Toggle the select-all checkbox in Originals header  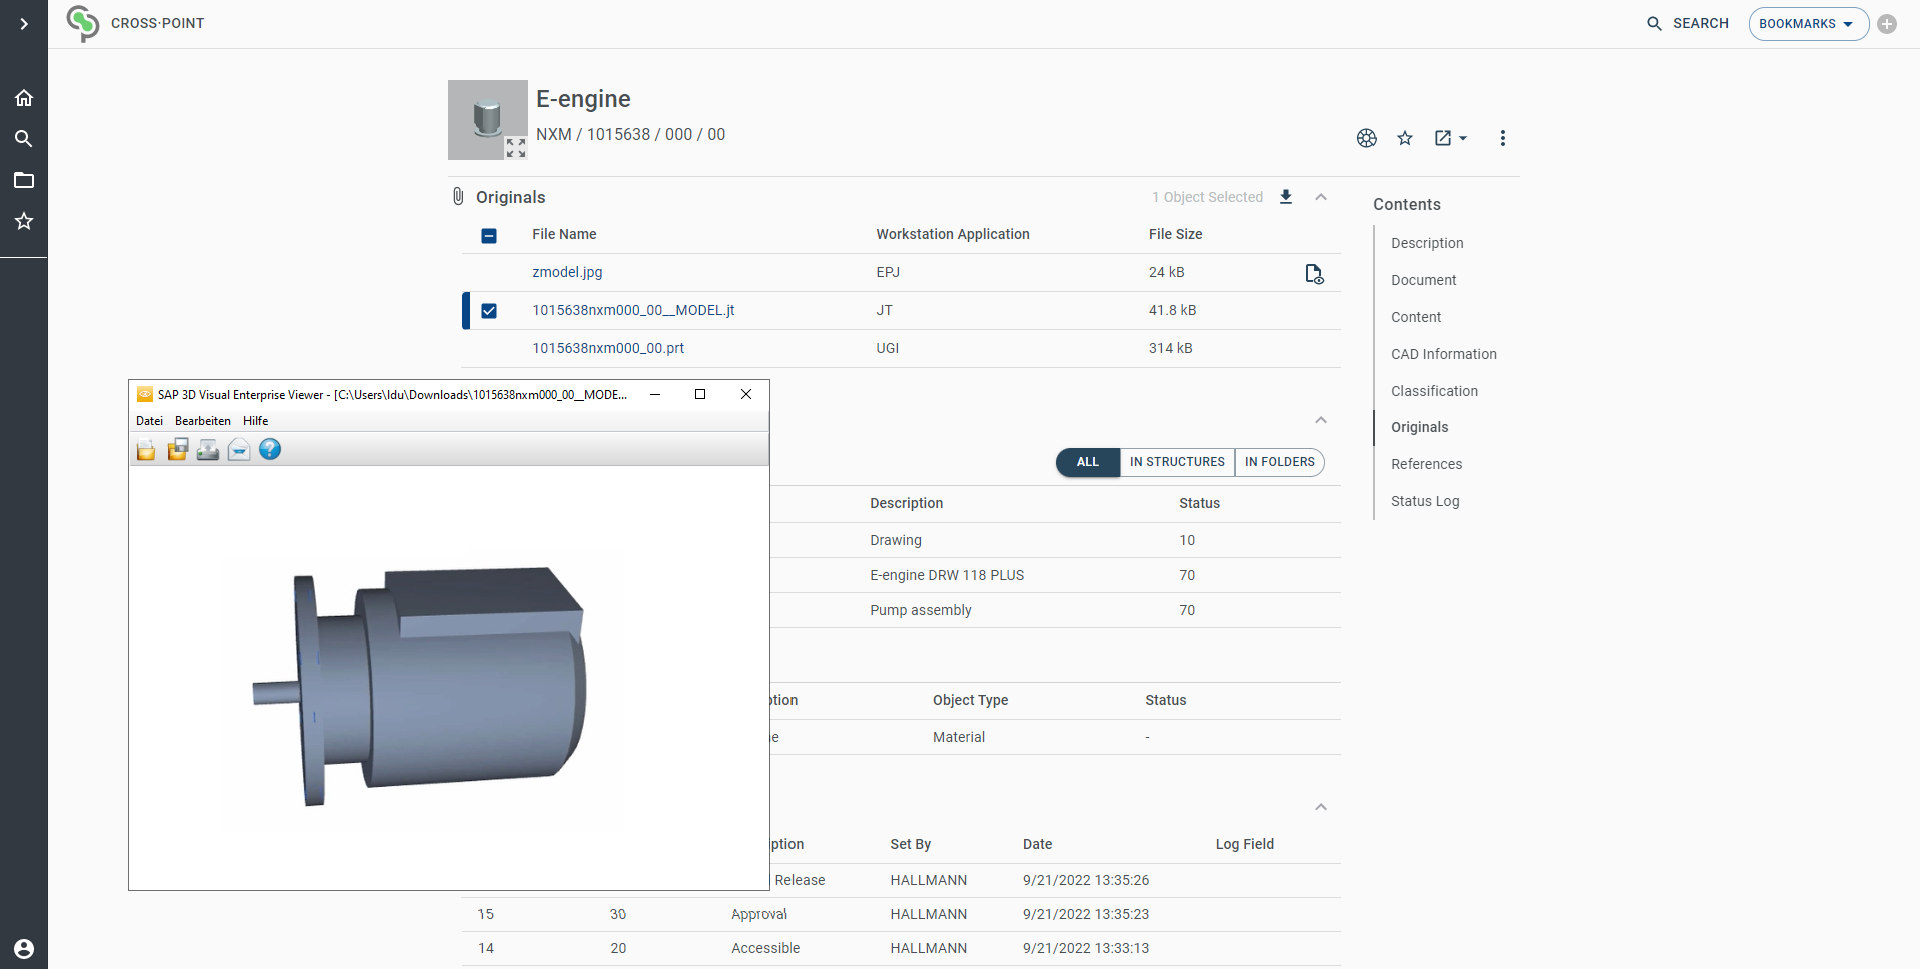[x=489, y=236]
